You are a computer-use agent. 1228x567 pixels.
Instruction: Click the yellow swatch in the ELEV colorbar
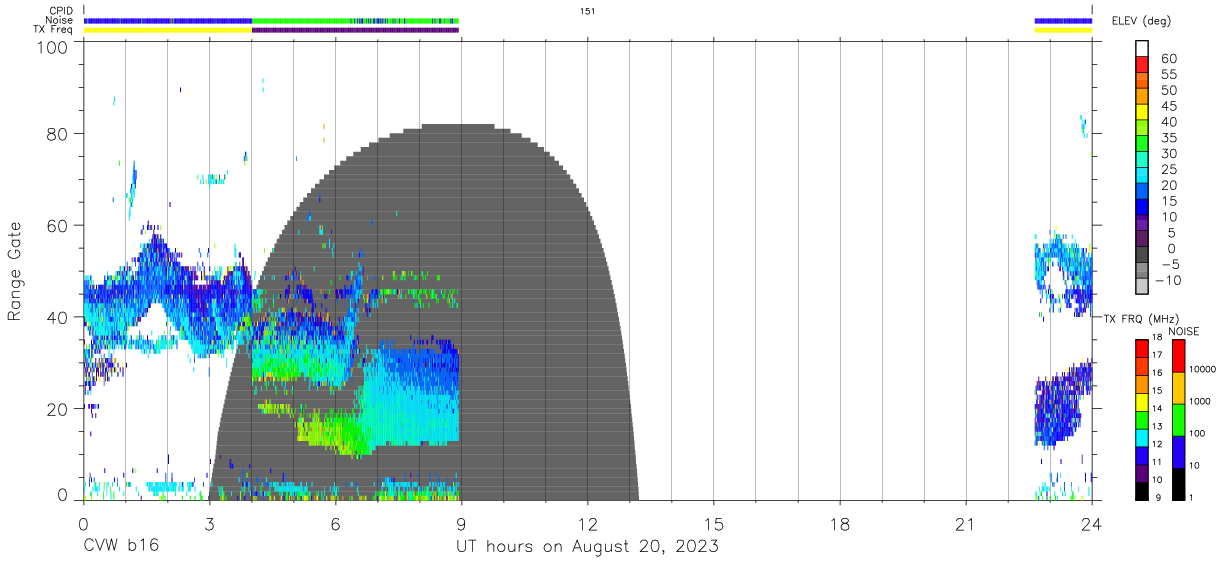tap(1143, 113)
